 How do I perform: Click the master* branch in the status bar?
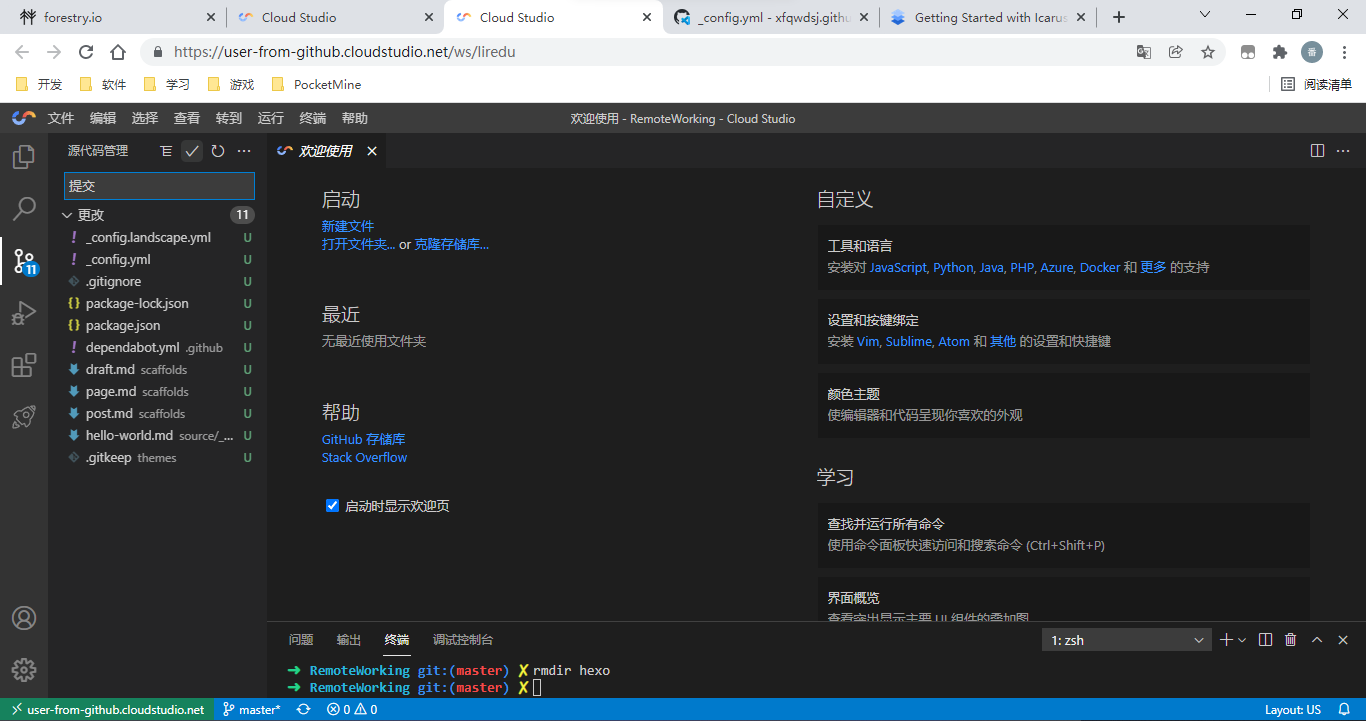click(252, 710)
